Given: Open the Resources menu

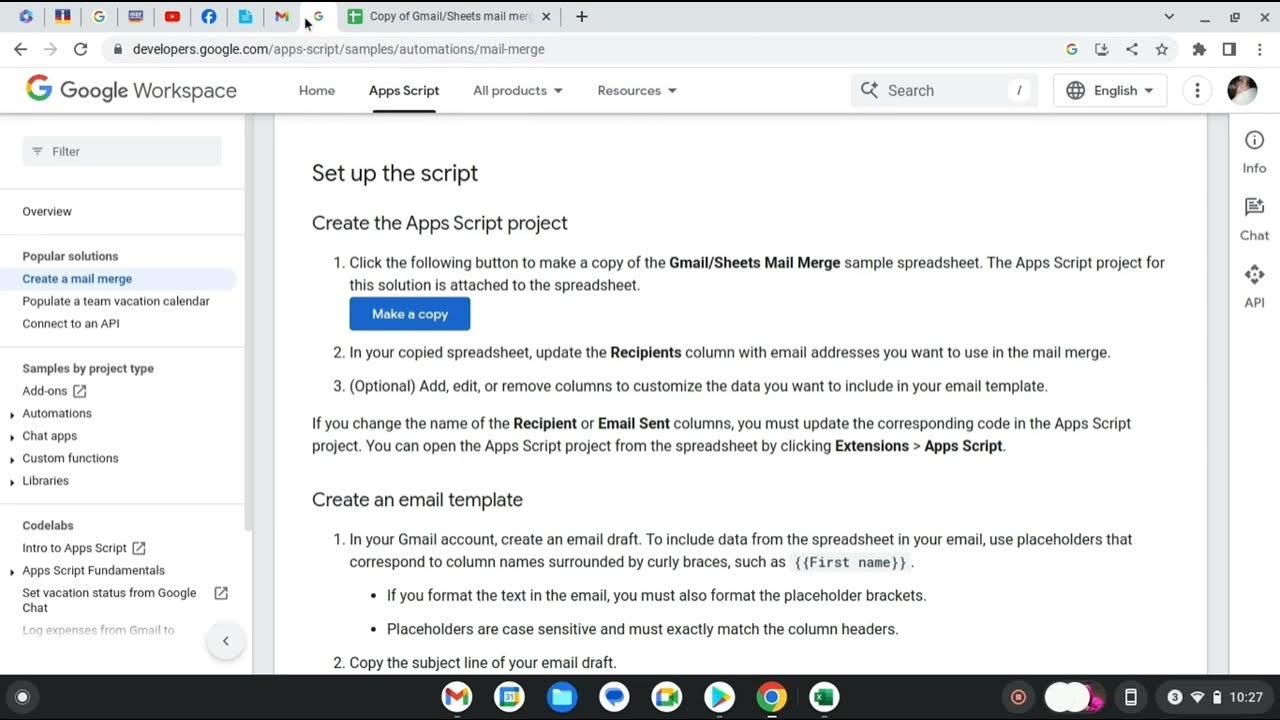Looking at the screenshot, I should [x=637, y=90].
